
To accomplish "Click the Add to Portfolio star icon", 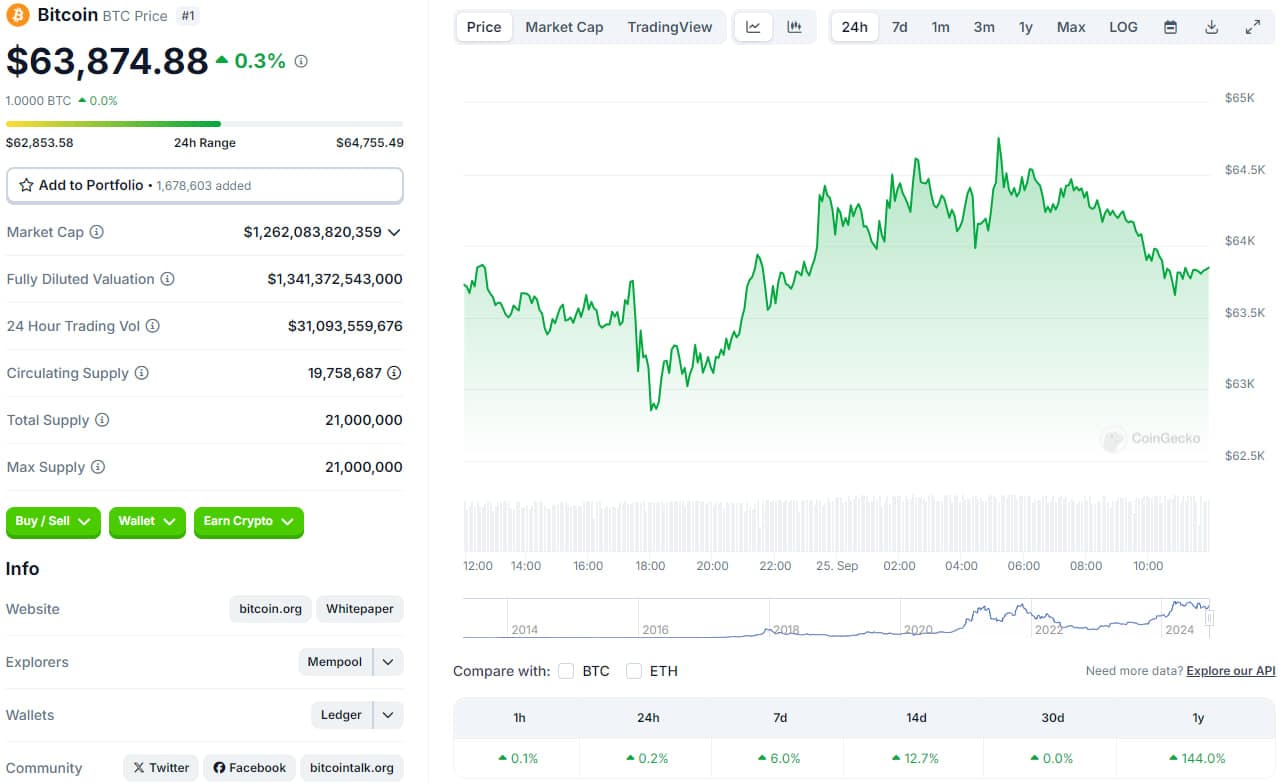I will click(26, 185).
